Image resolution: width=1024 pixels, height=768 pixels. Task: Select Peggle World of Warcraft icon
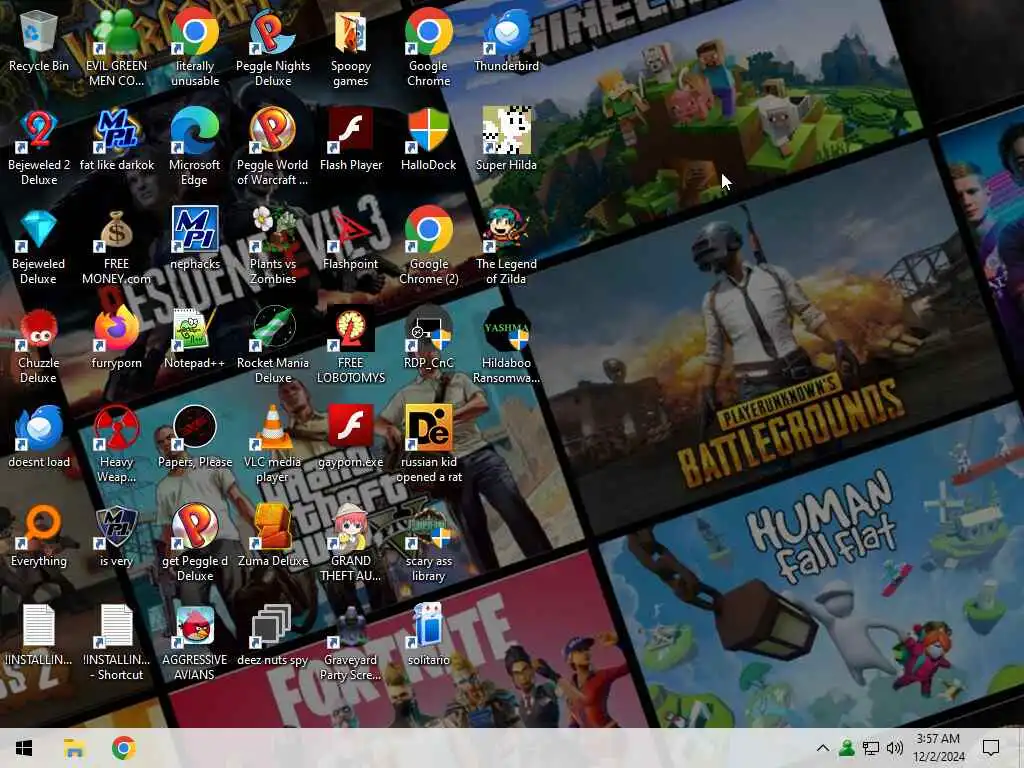coord(273,132)
